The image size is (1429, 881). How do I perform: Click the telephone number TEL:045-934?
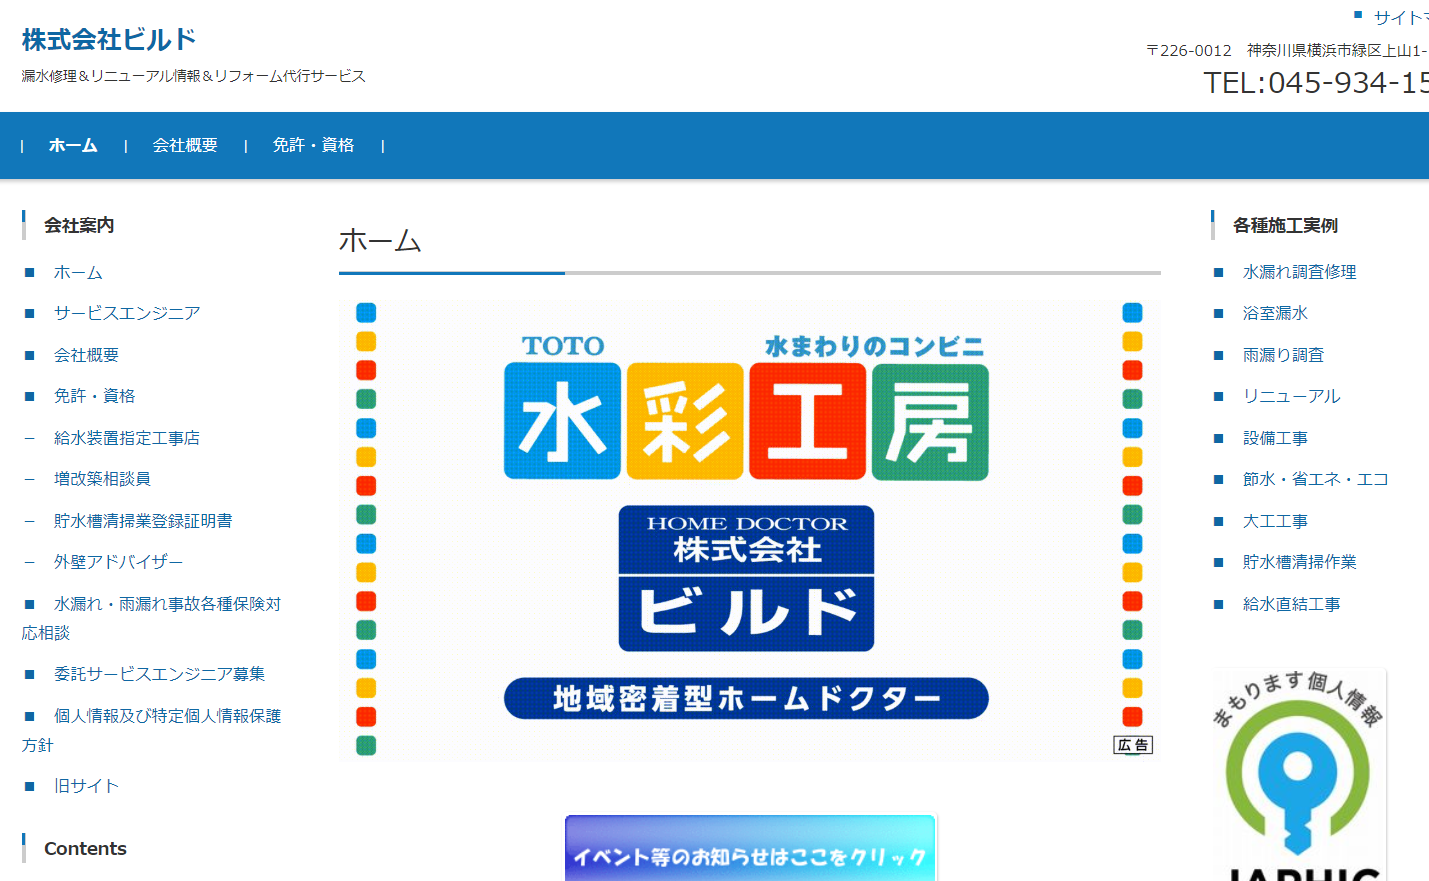1315,83
